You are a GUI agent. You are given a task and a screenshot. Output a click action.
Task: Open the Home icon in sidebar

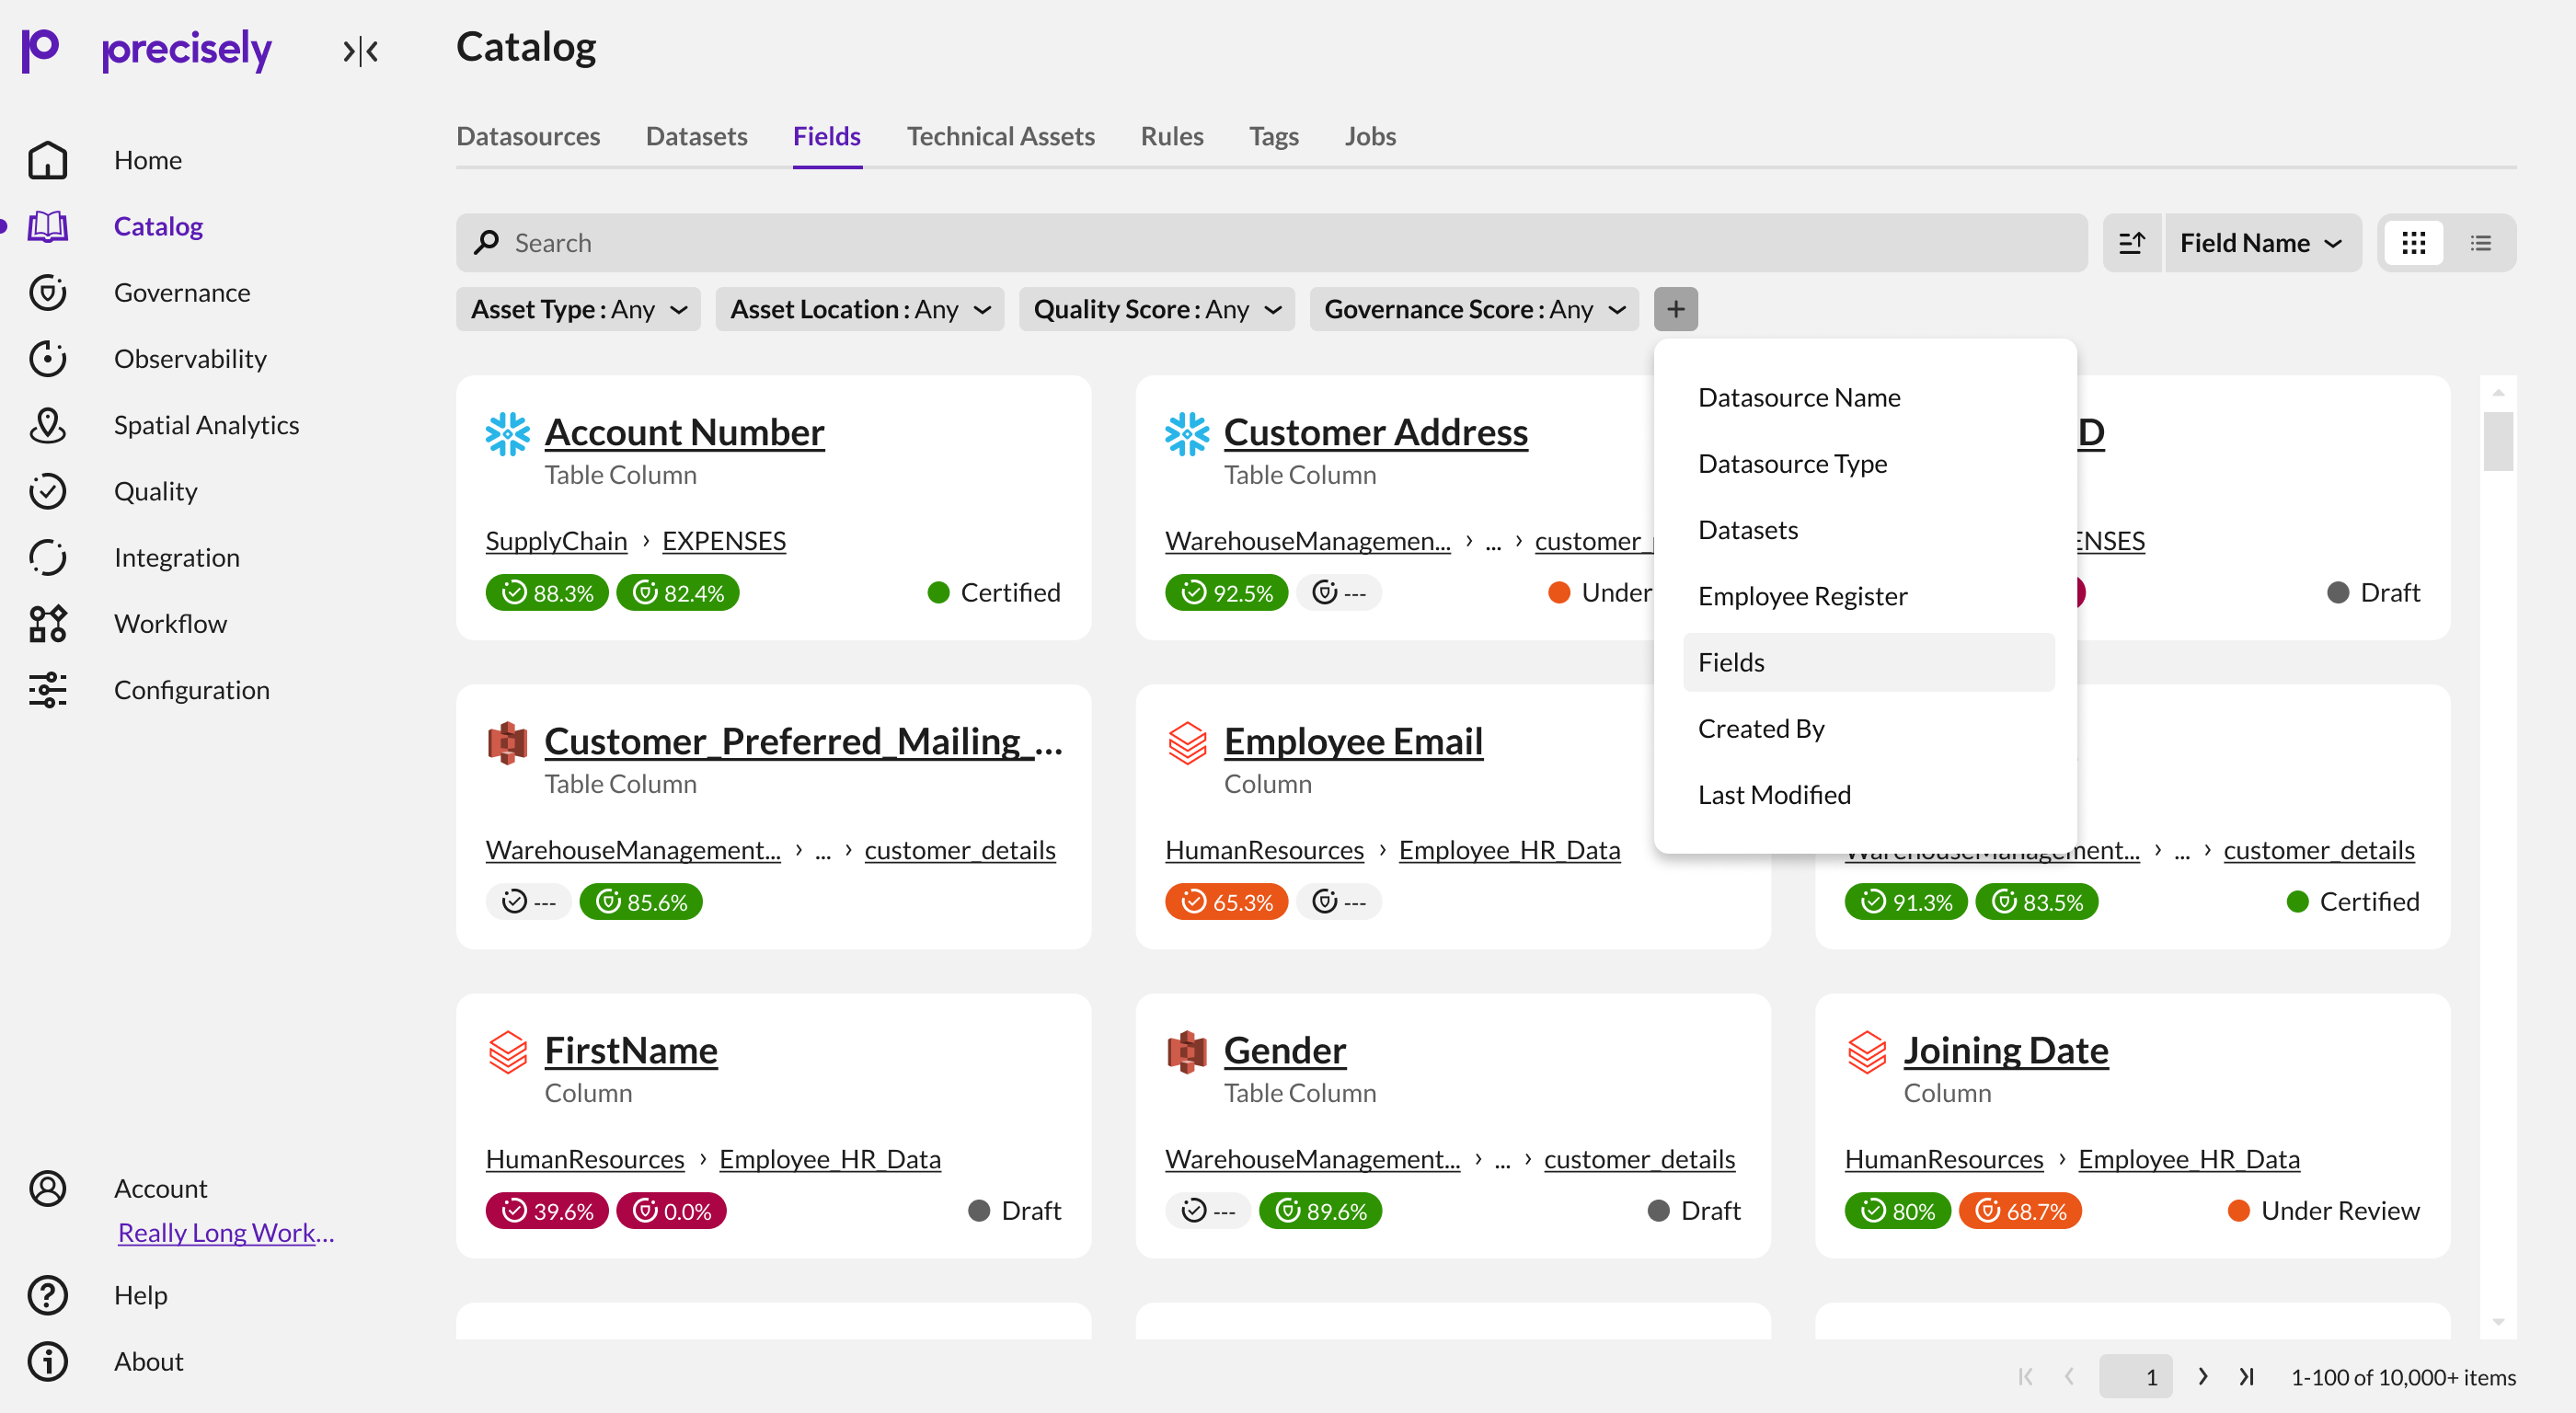tap(47, 160)
